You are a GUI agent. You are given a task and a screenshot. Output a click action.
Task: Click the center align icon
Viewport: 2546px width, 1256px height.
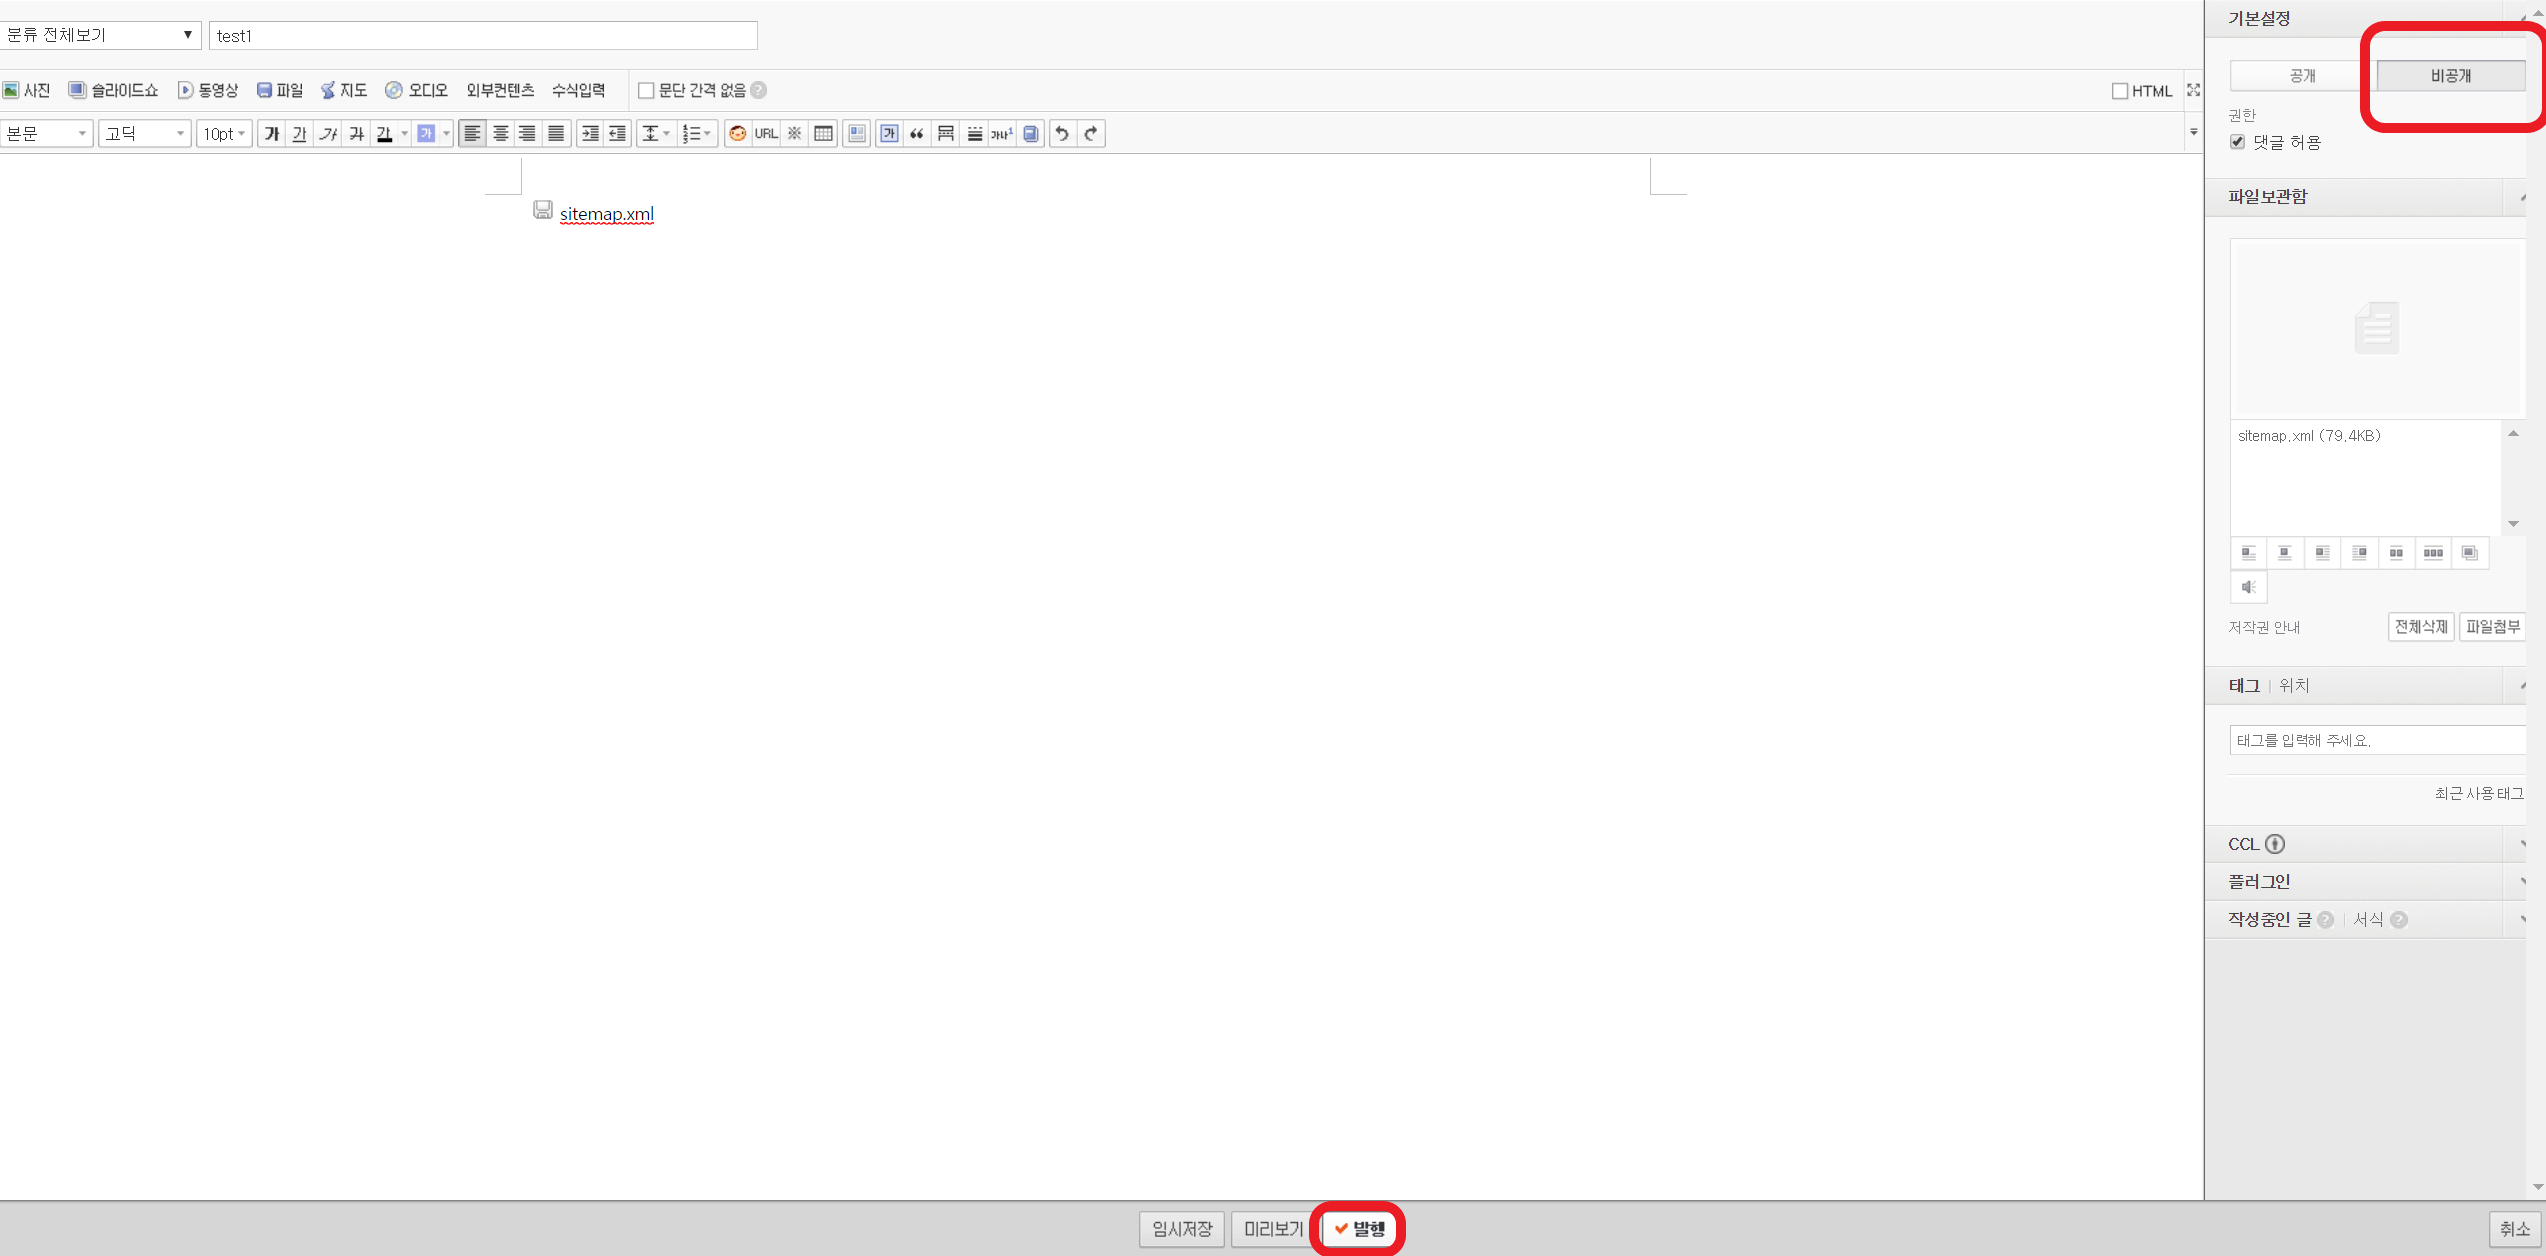[500, 134]
